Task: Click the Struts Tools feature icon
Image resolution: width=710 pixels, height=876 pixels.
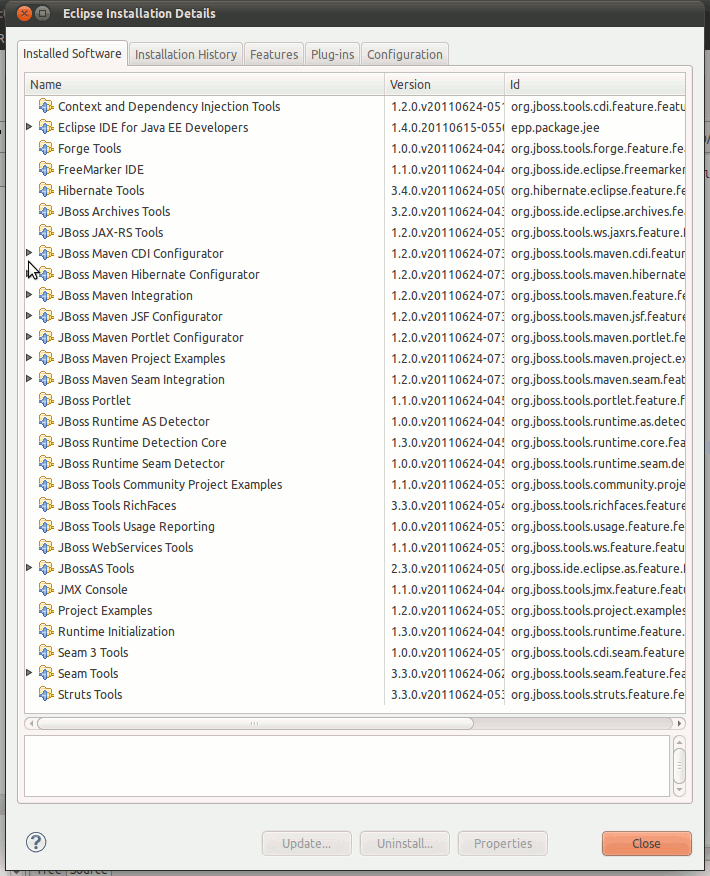Action: (x=46, y=694)
